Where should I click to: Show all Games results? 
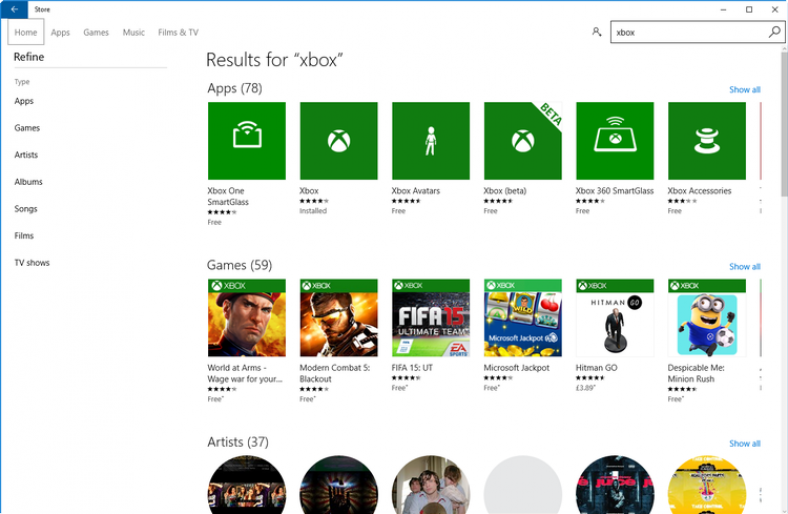[x=744, y=266]
